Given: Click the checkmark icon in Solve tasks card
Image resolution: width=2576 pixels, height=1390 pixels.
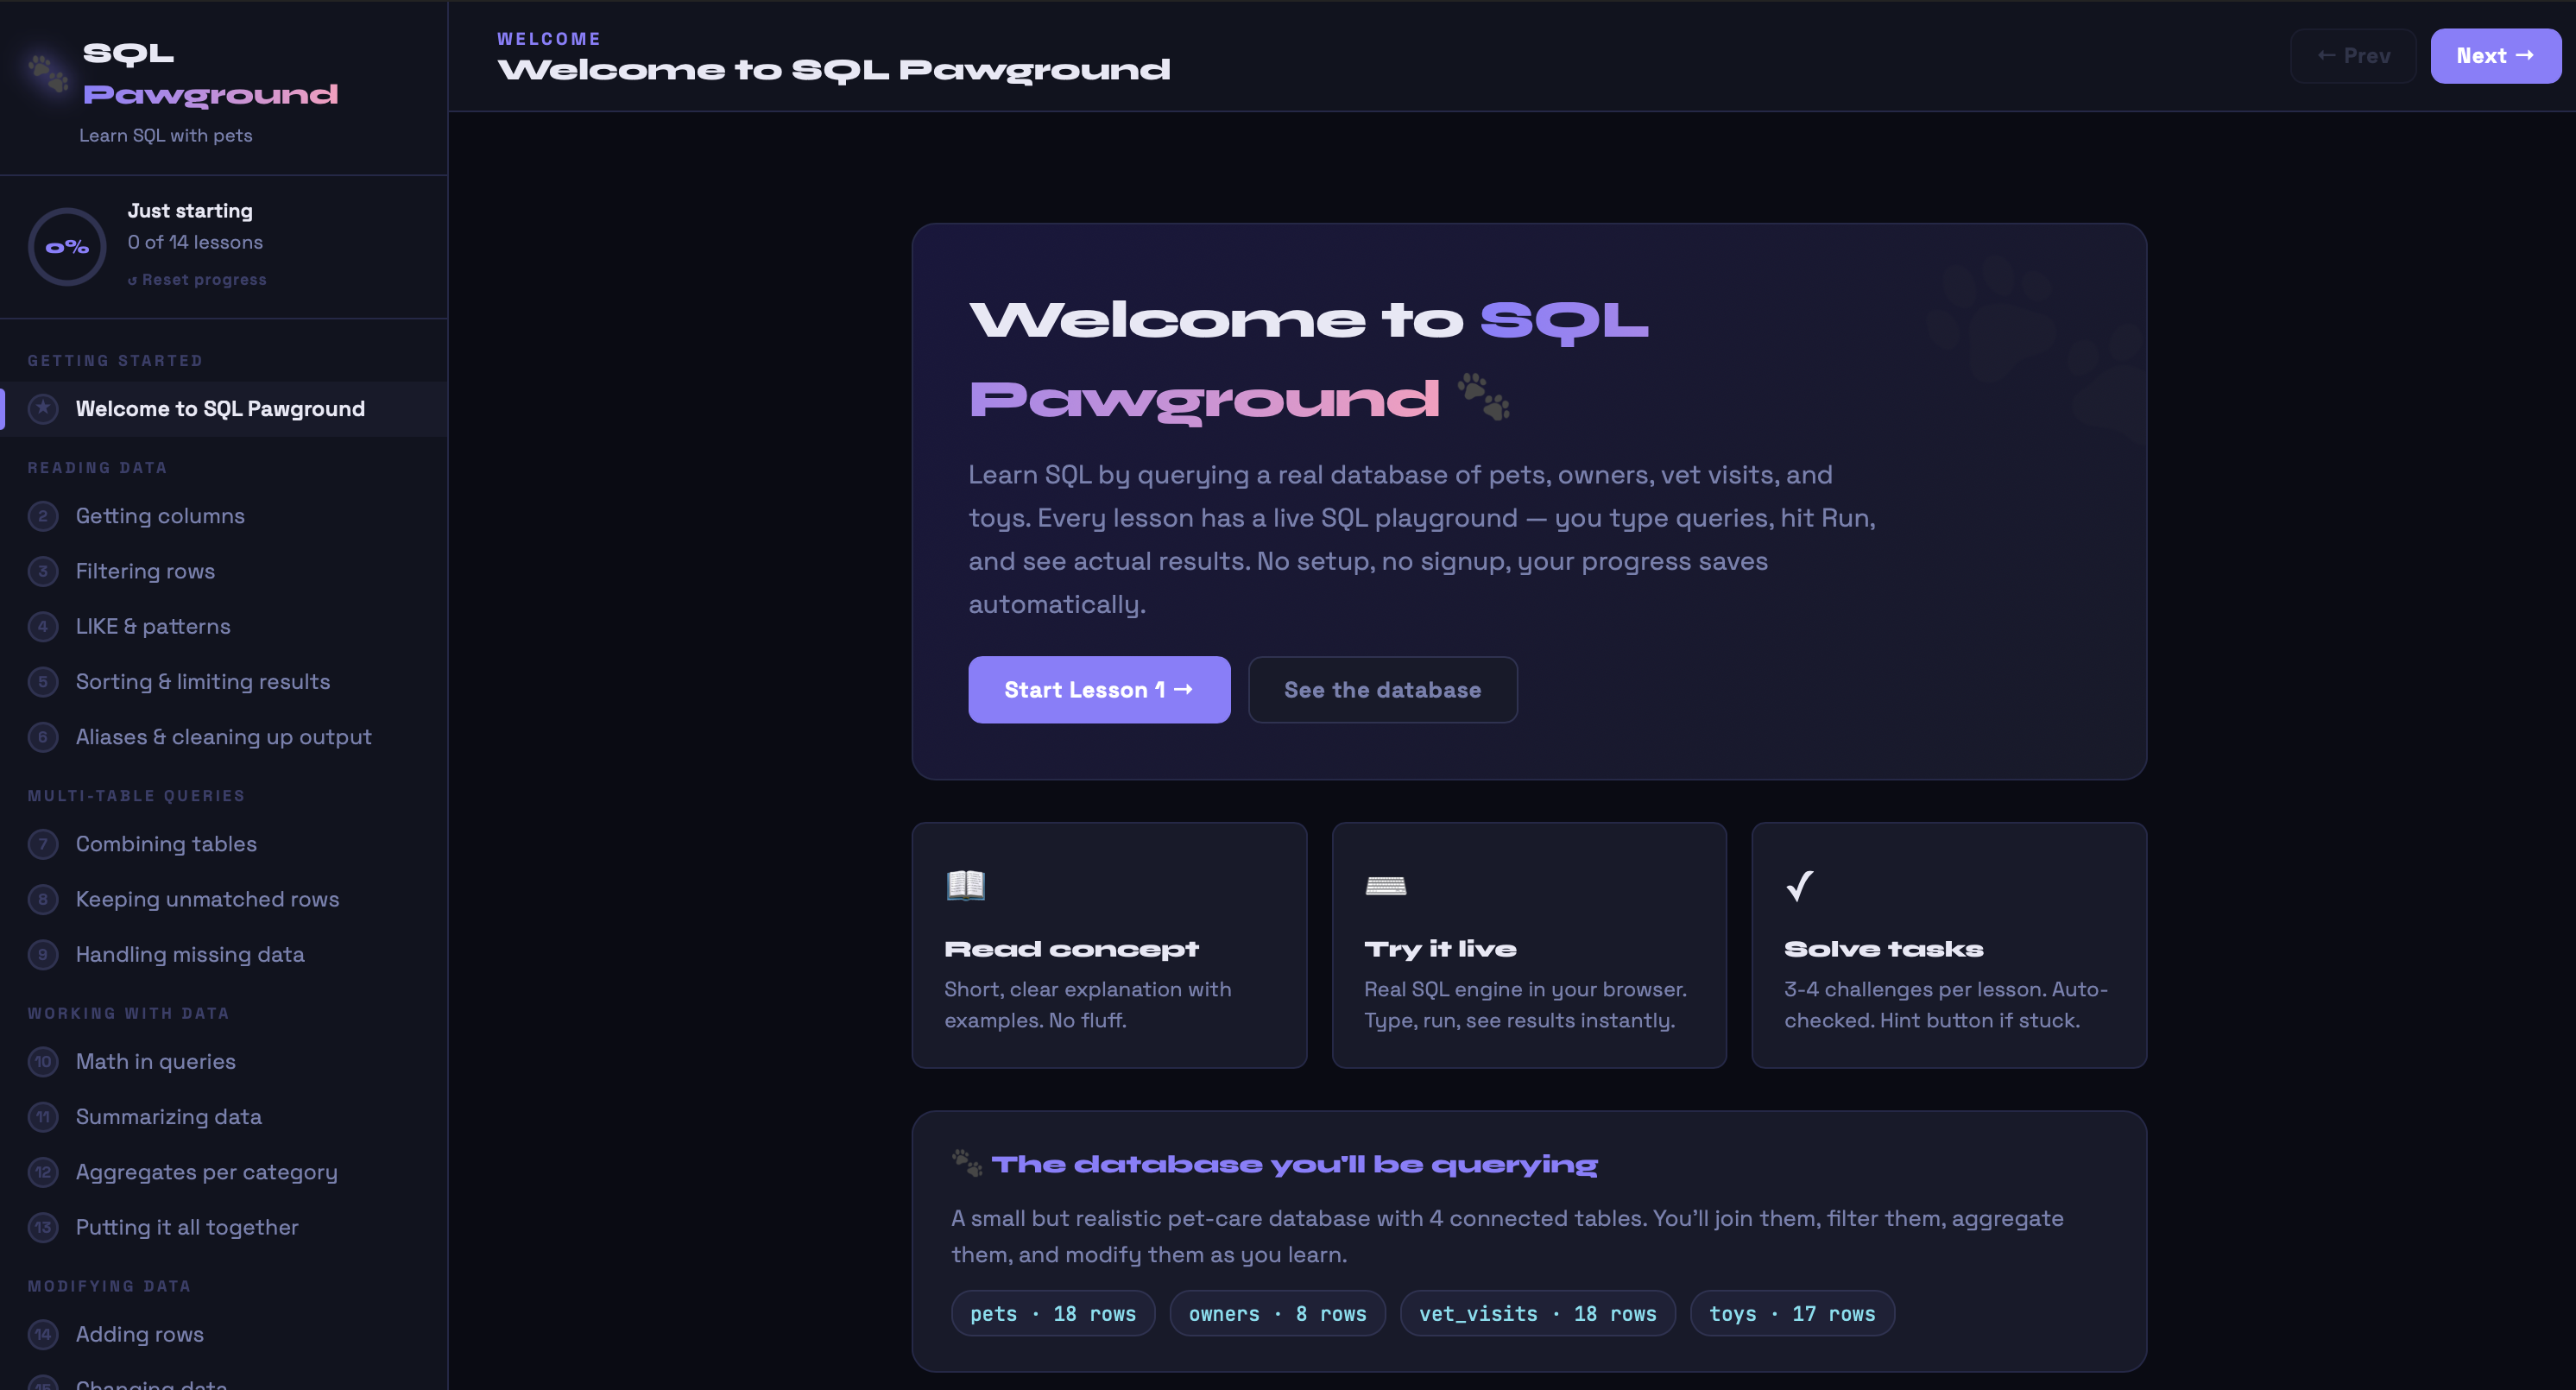Looking at the screenshot, I should (1800, 885).
